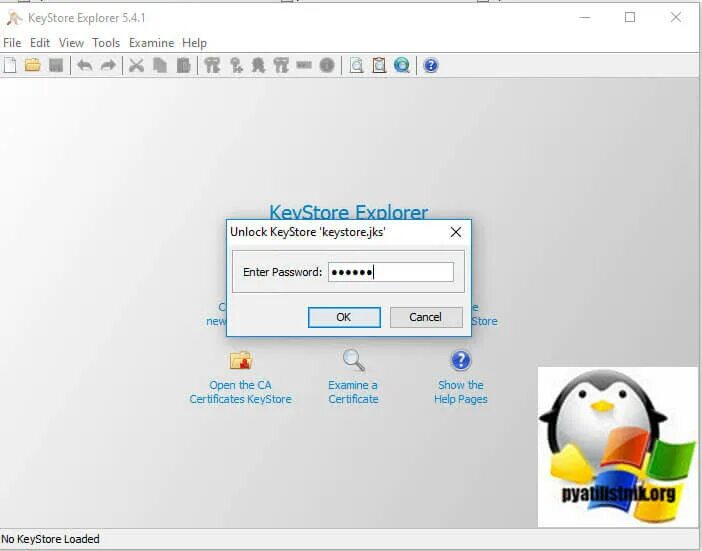Open the Tools menu

pyautogui.click(x=106, y=43)
